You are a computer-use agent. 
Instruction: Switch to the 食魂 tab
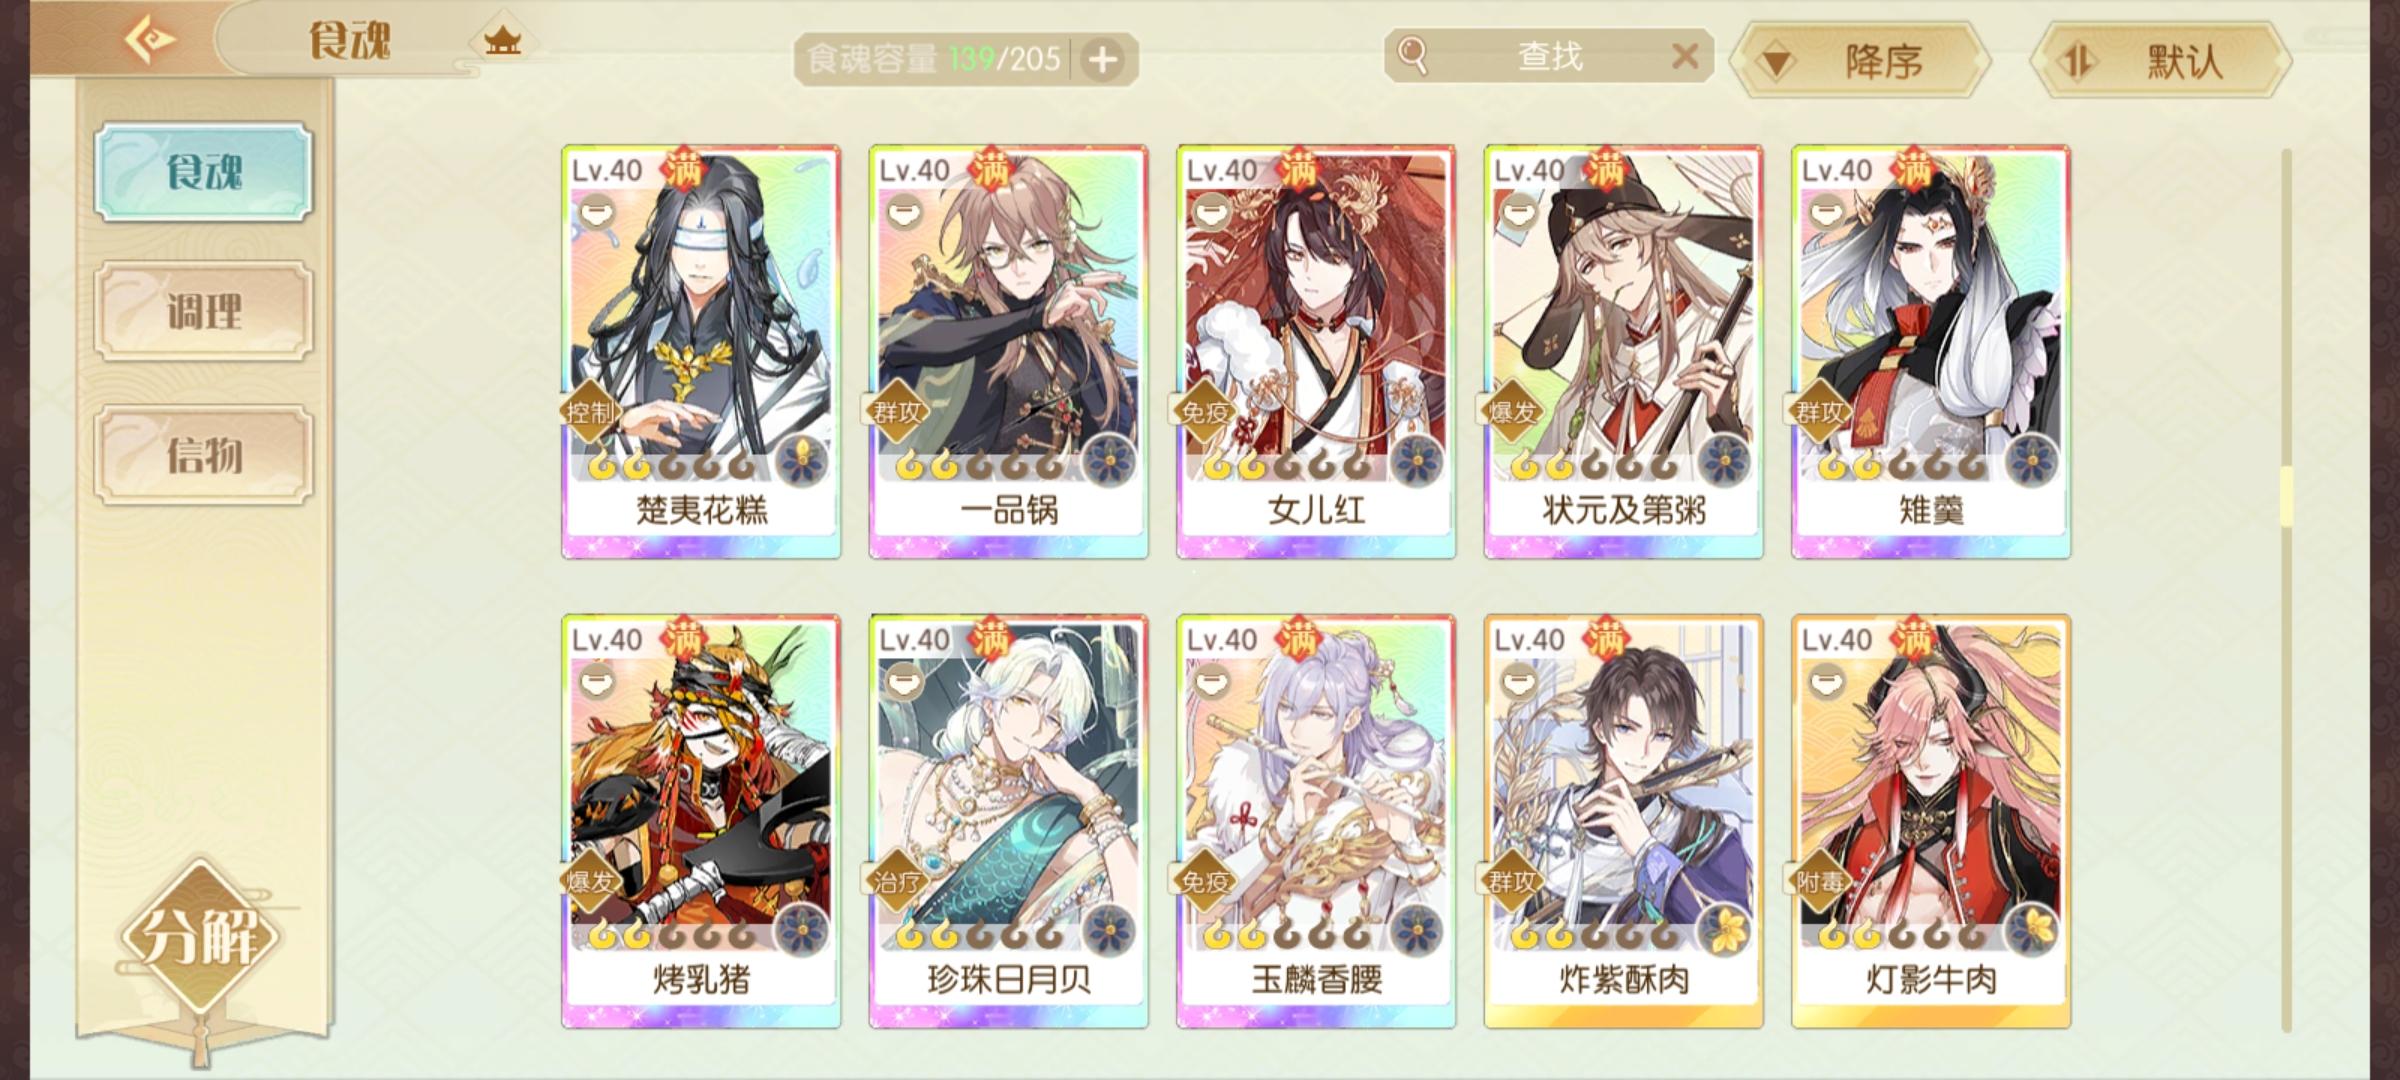point(204,172)
